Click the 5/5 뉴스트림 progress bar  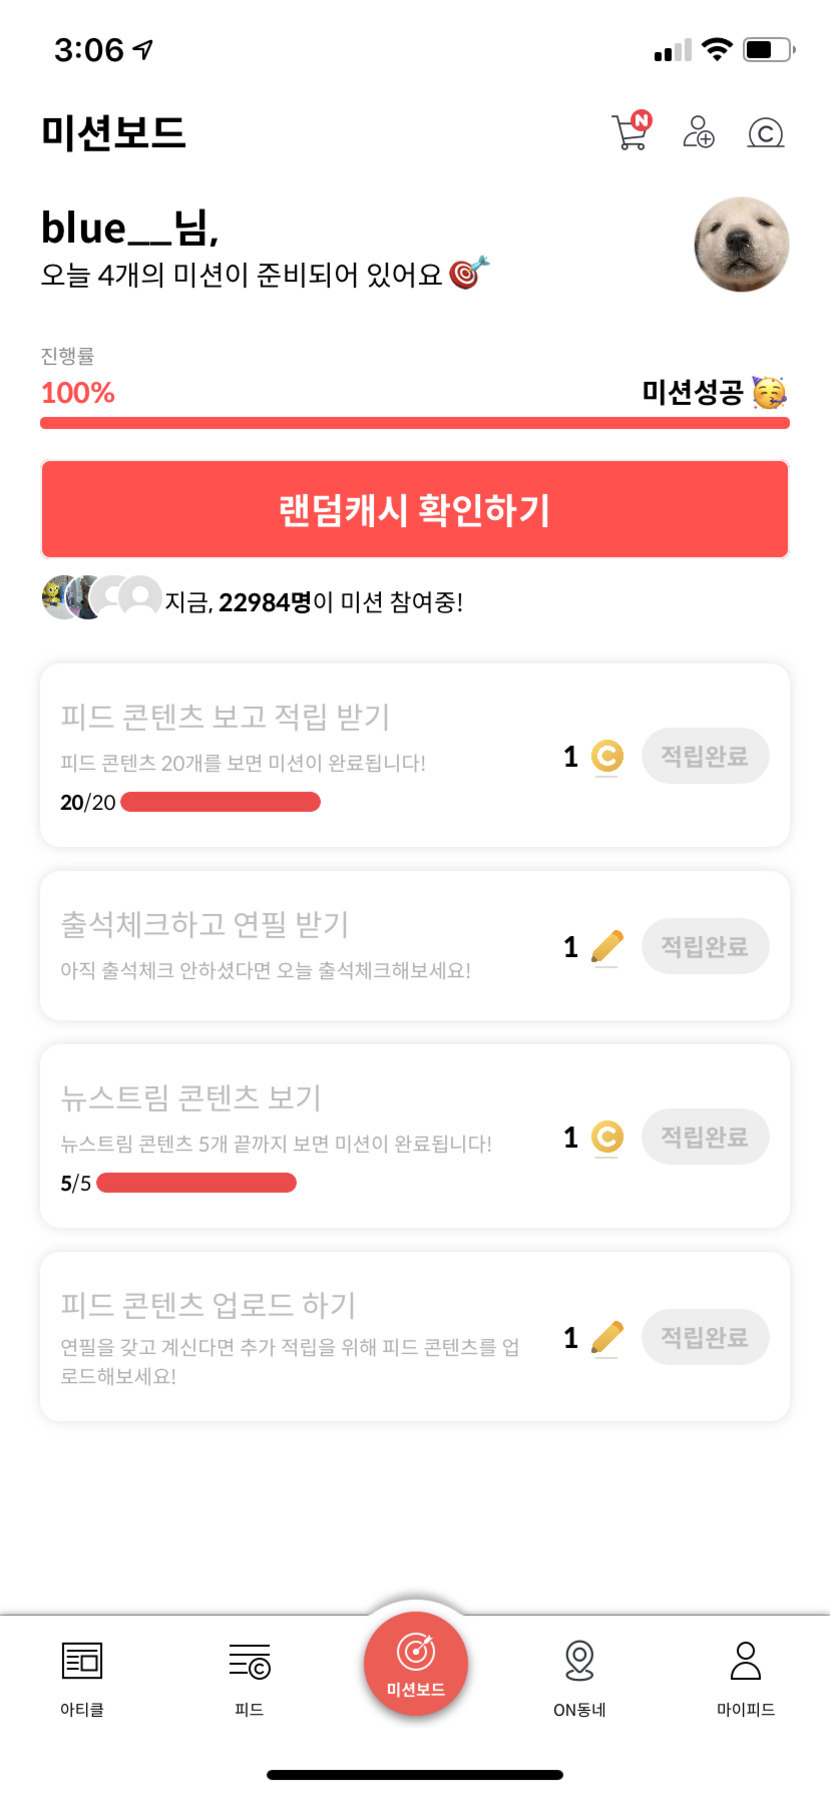pyautogui.click(x=197, y=1183)
